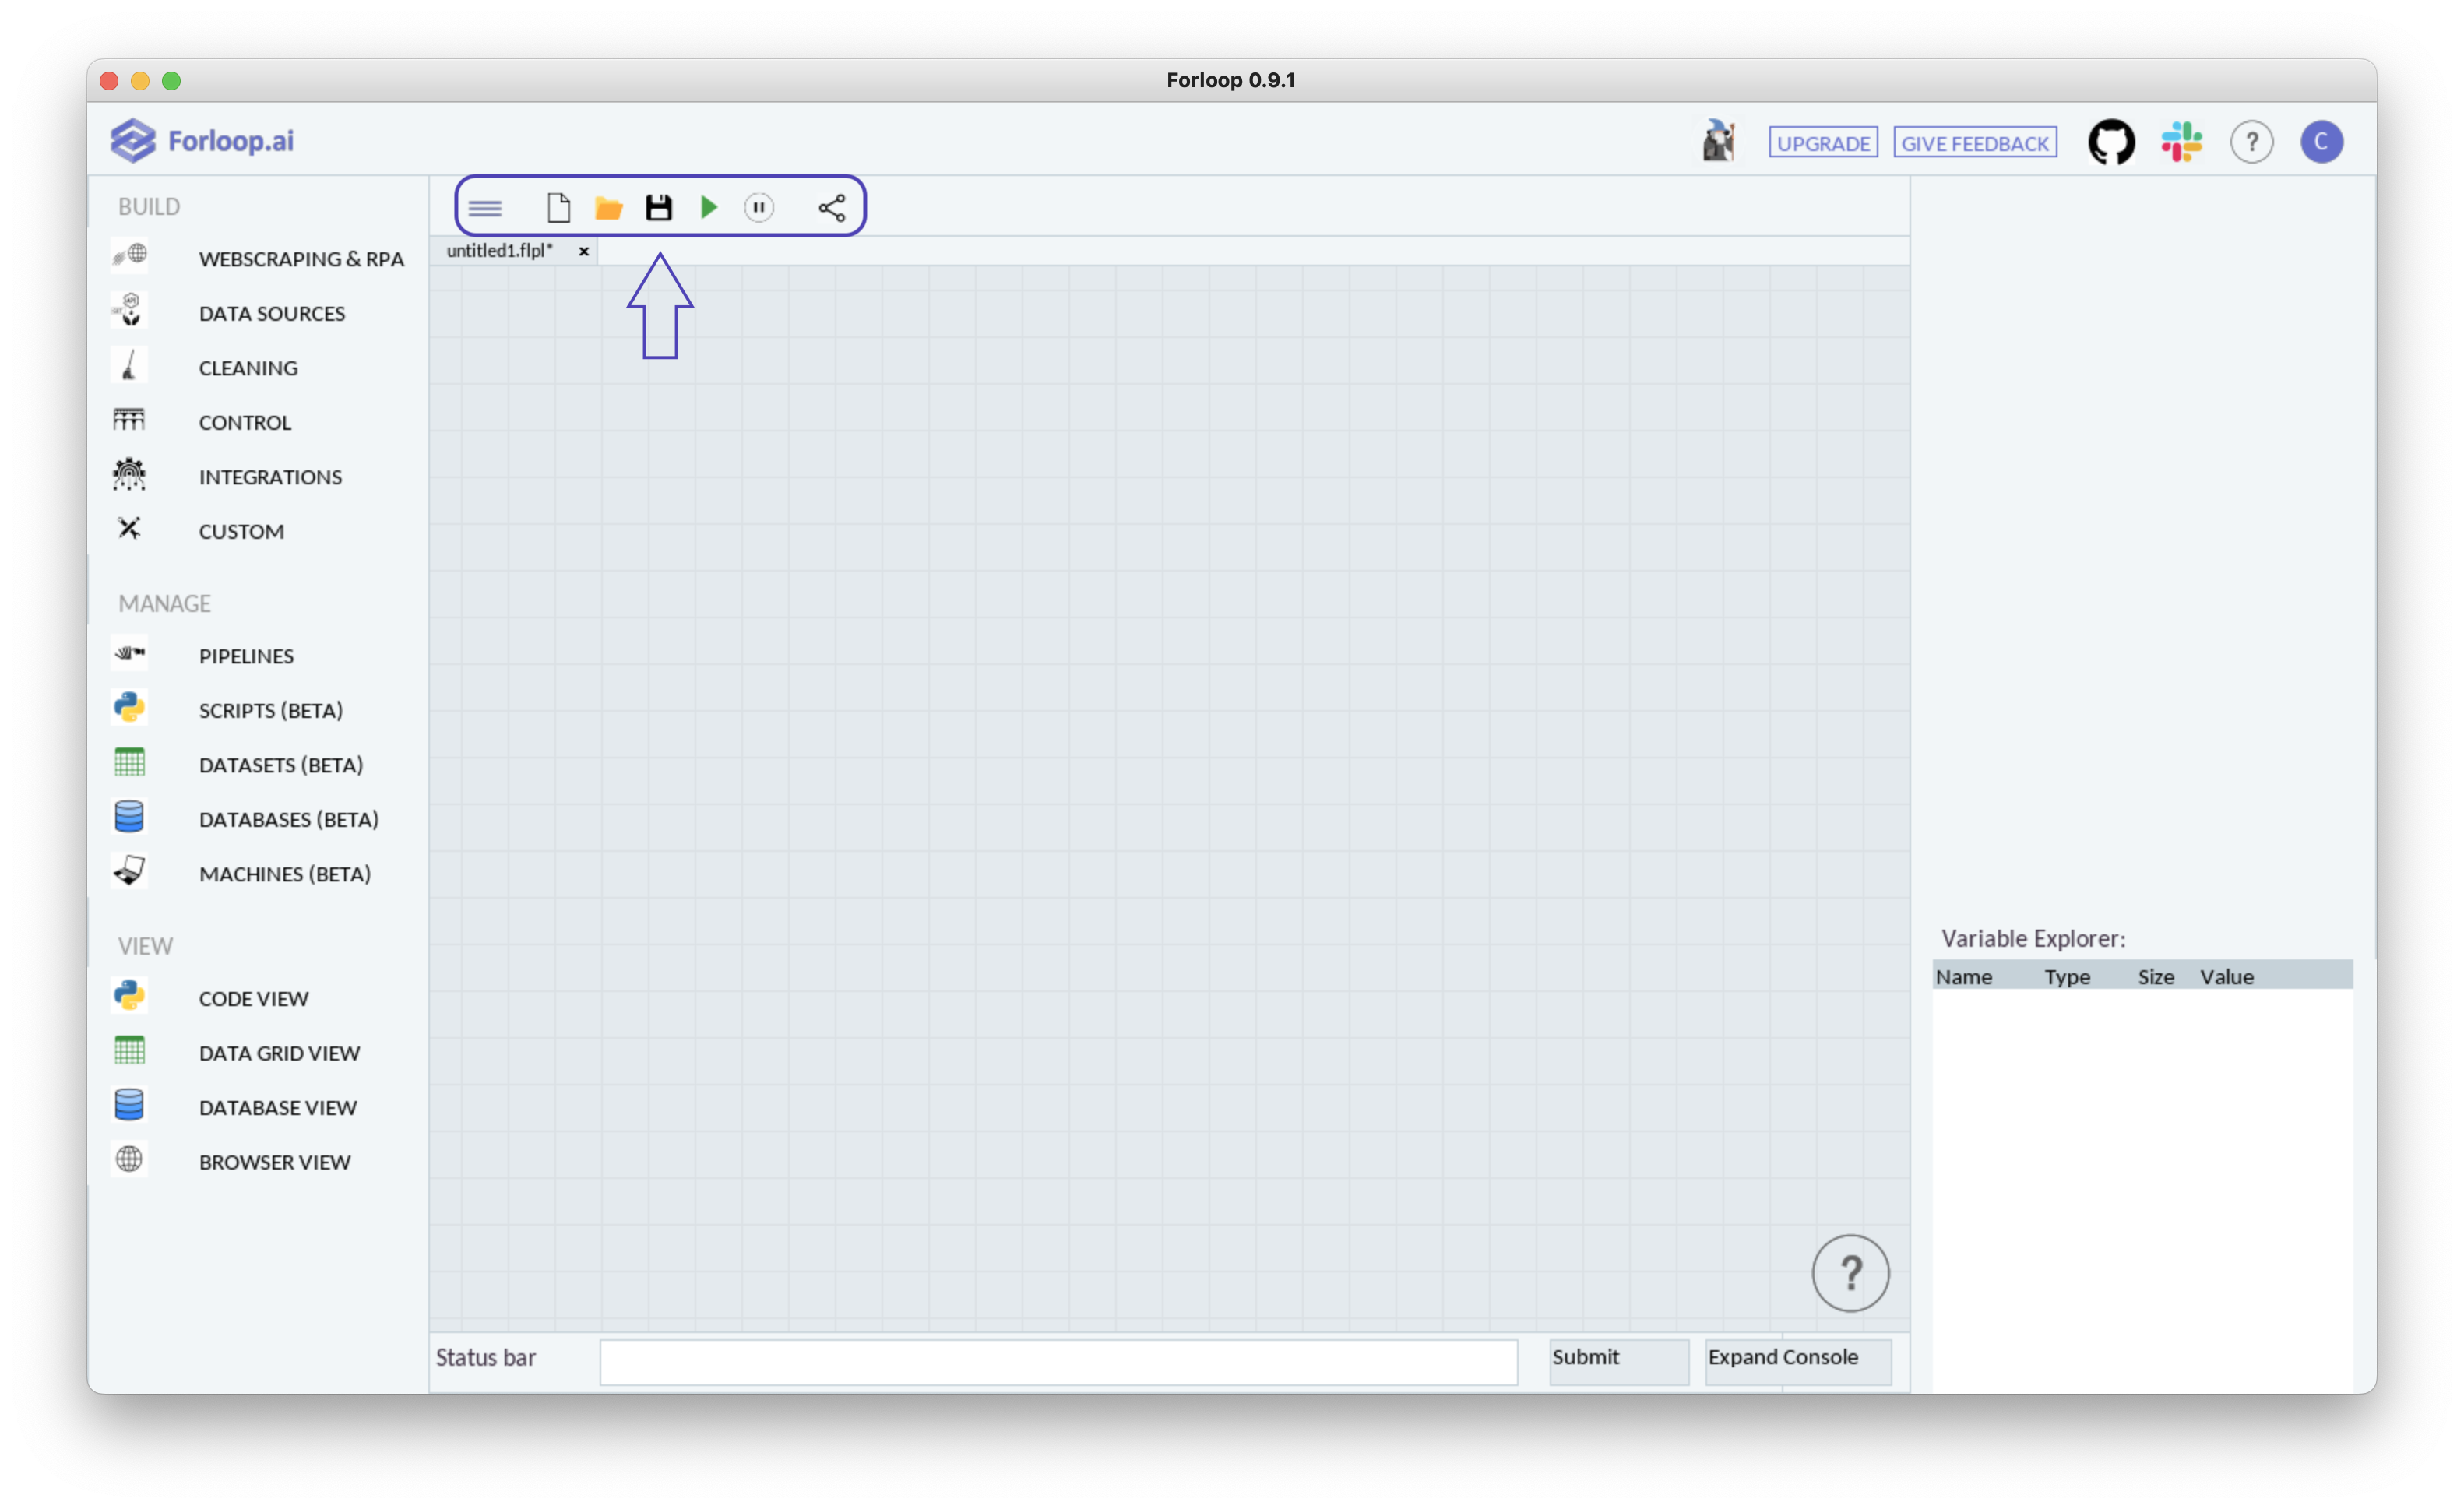Click the Pipelines icon
2464x1509 pixels.
(x=130, y=652)
